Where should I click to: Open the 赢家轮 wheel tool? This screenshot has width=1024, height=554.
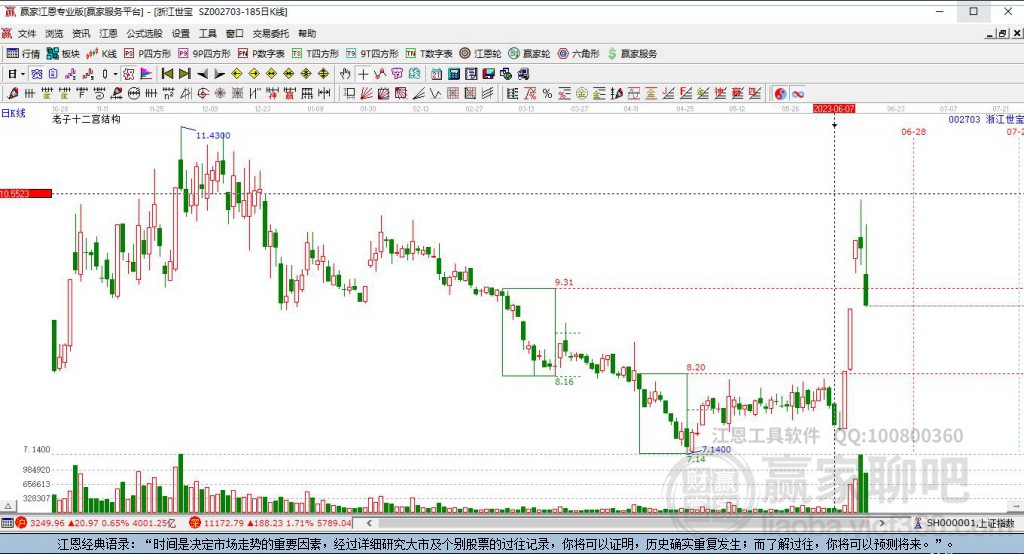(530, 54)
